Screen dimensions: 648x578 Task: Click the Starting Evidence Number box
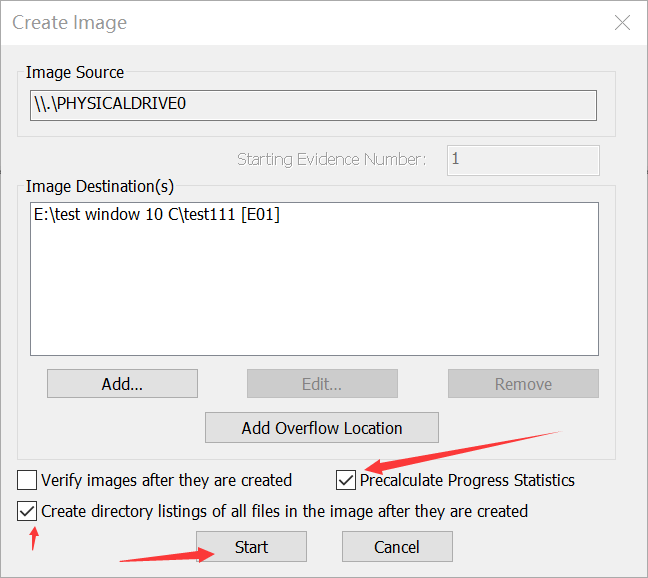click(523, 159)
